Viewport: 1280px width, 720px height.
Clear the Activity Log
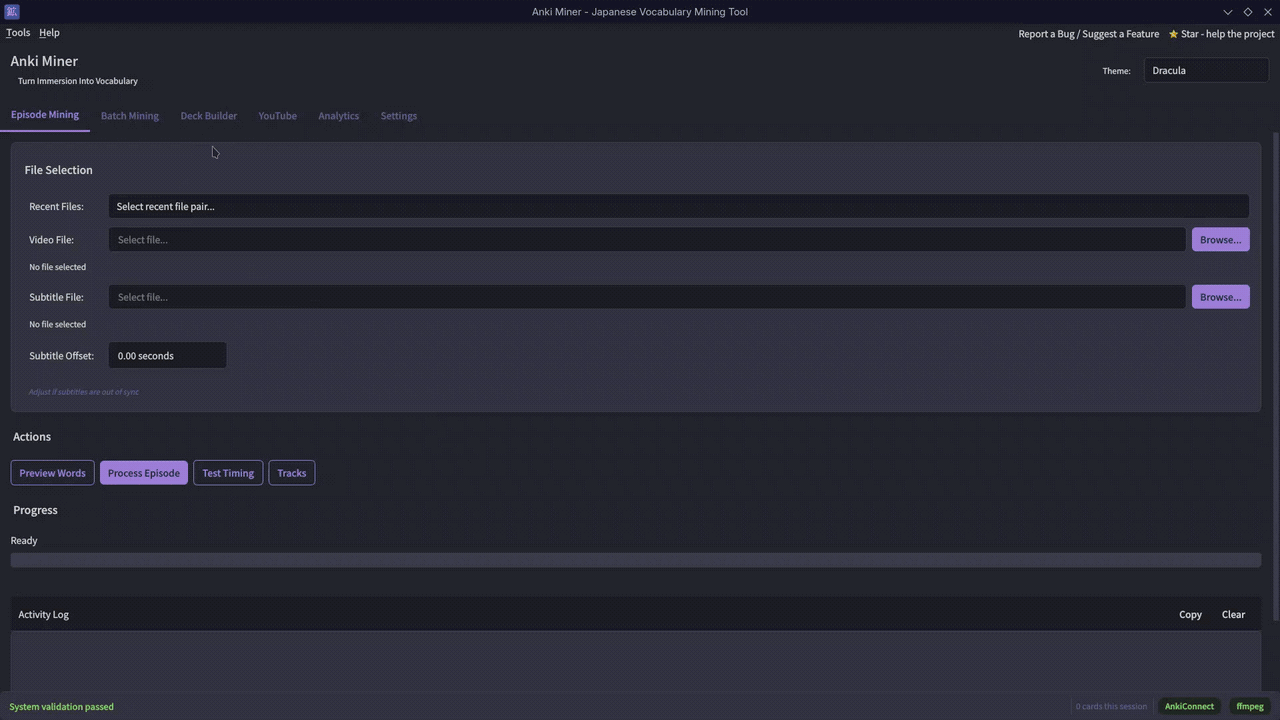pos(1233,615)
